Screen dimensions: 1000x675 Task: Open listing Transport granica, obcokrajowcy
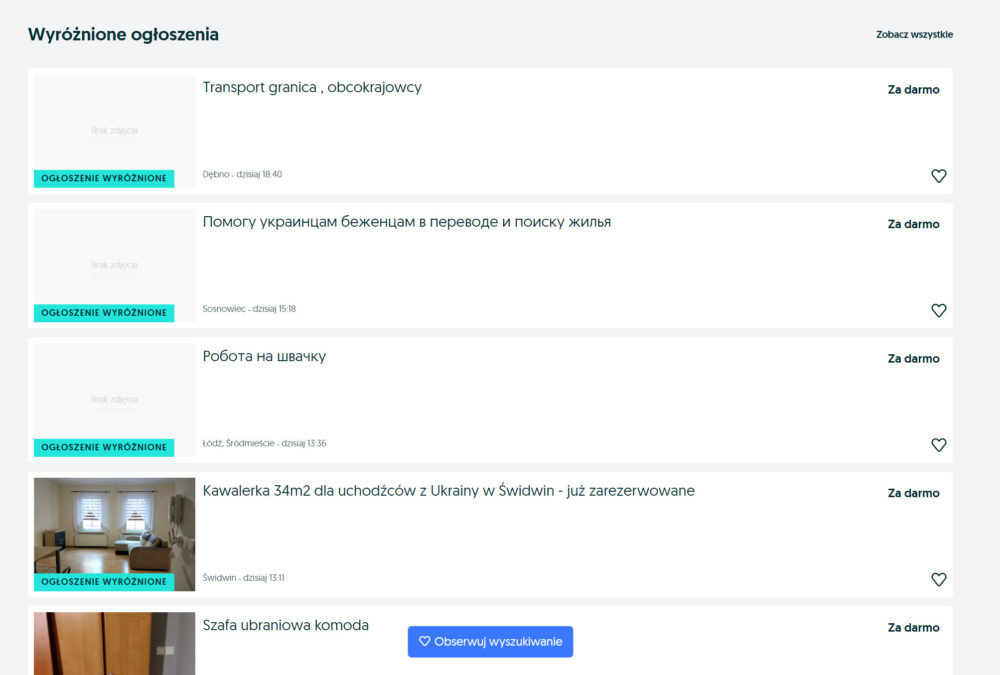tap(312, 87)
